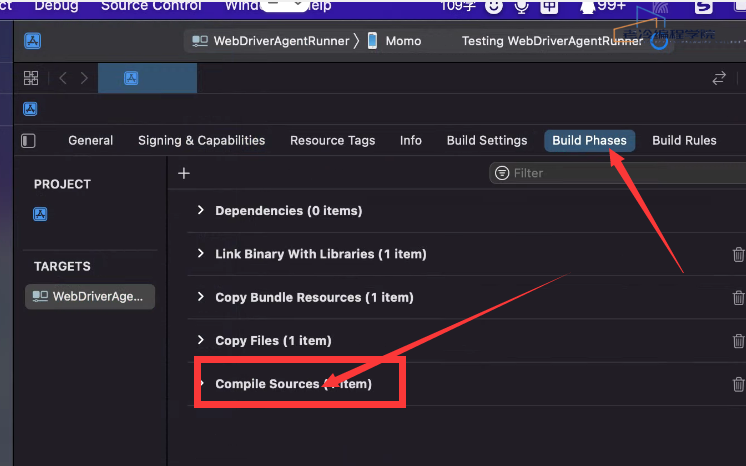Image resolution: width=746 pixels, height=466 pixels.
Task: Expand Copy Bundle Resources phase
Action: pyautogui.click(x=201, y=297)
